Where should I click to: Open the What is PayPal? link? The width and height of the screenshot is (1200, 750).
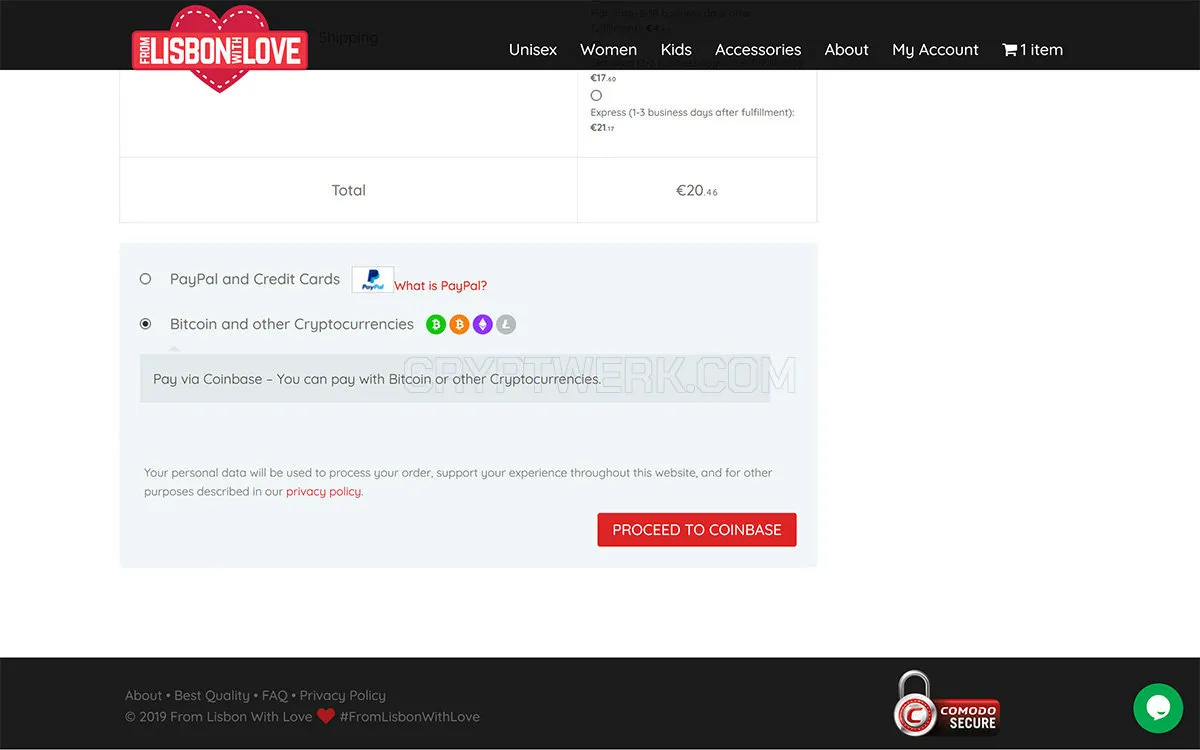pyautogui.click(x=441, y=286)
